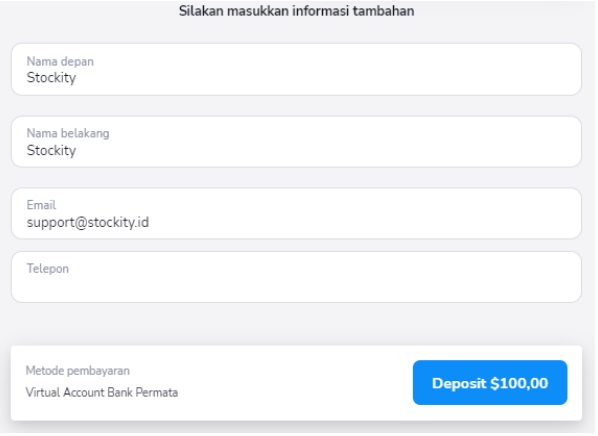
Task: Click the payment method summary panel
Action: point(296,383)
